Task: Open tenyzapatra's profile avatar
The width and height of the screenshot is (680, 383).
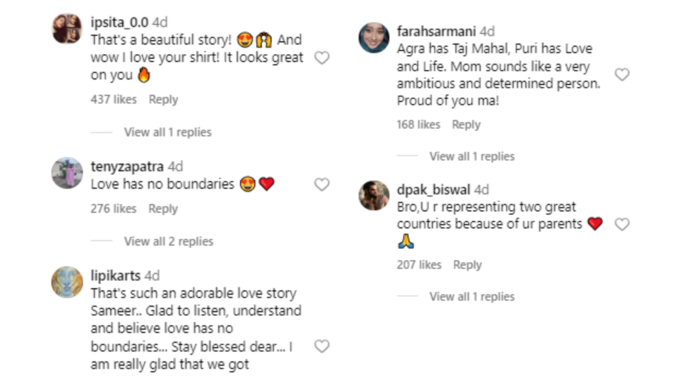Action: (67, 173)
